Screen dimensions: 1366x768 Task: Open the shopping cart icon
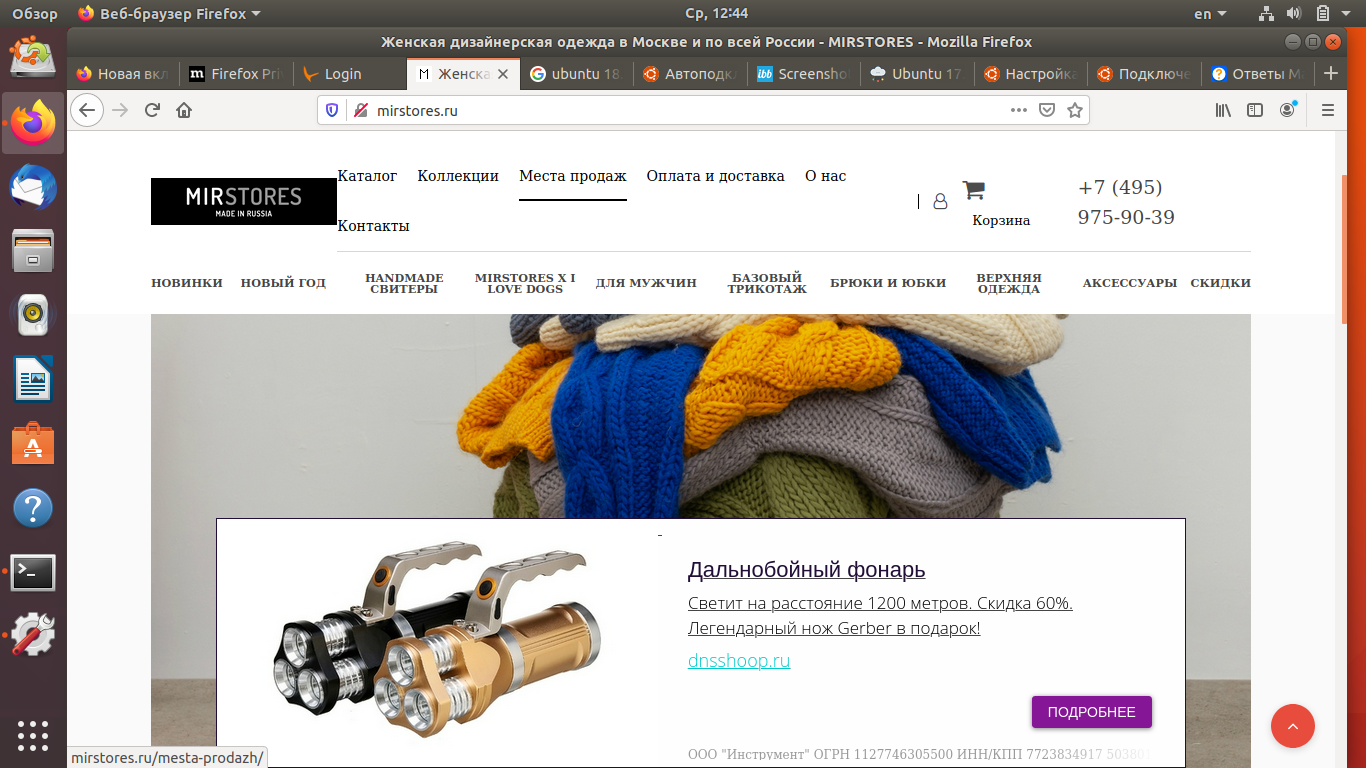[973, 190]
